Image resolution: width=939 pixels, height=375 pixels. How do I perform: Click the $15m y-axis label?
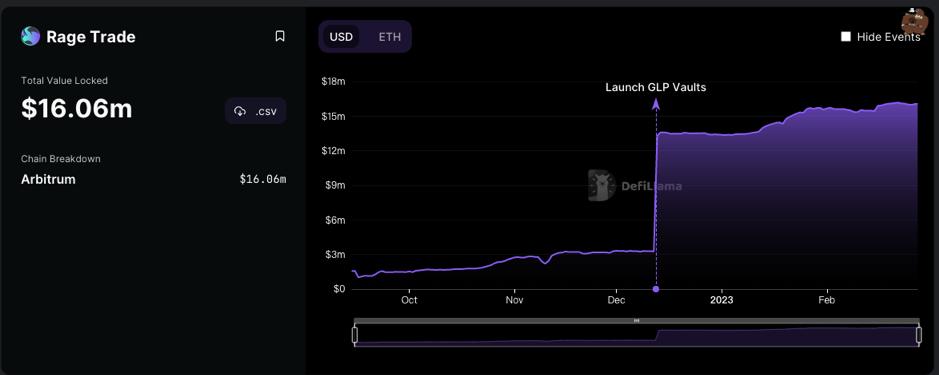[x=333, y=116]
